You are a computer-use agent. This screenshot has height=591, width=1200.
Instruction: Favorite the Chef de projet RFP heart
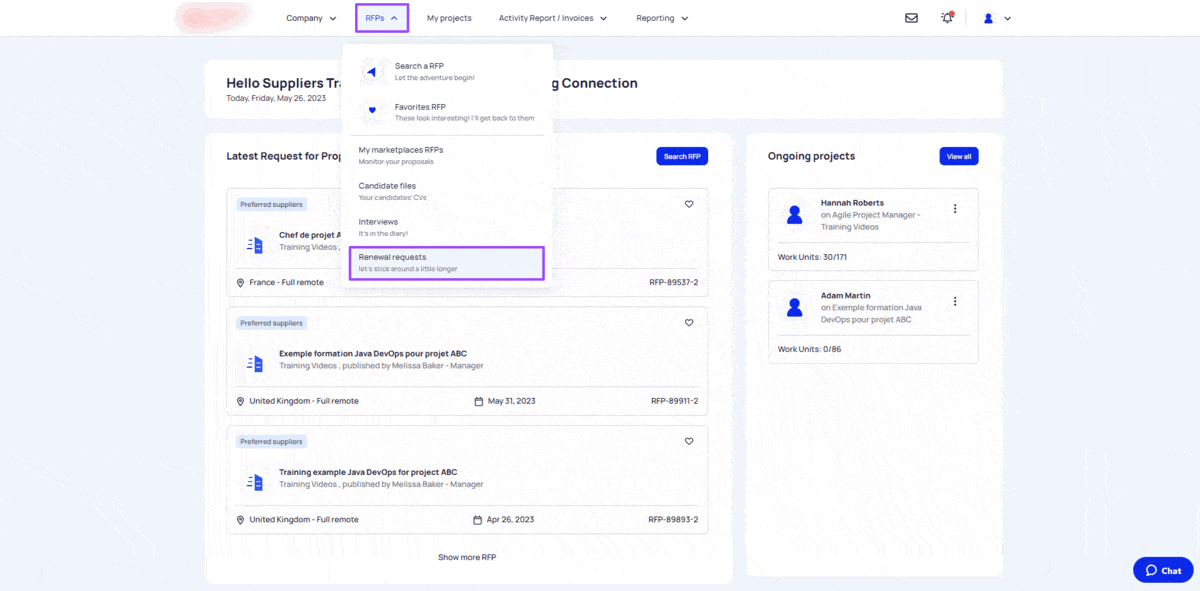[x=689, y=204]
